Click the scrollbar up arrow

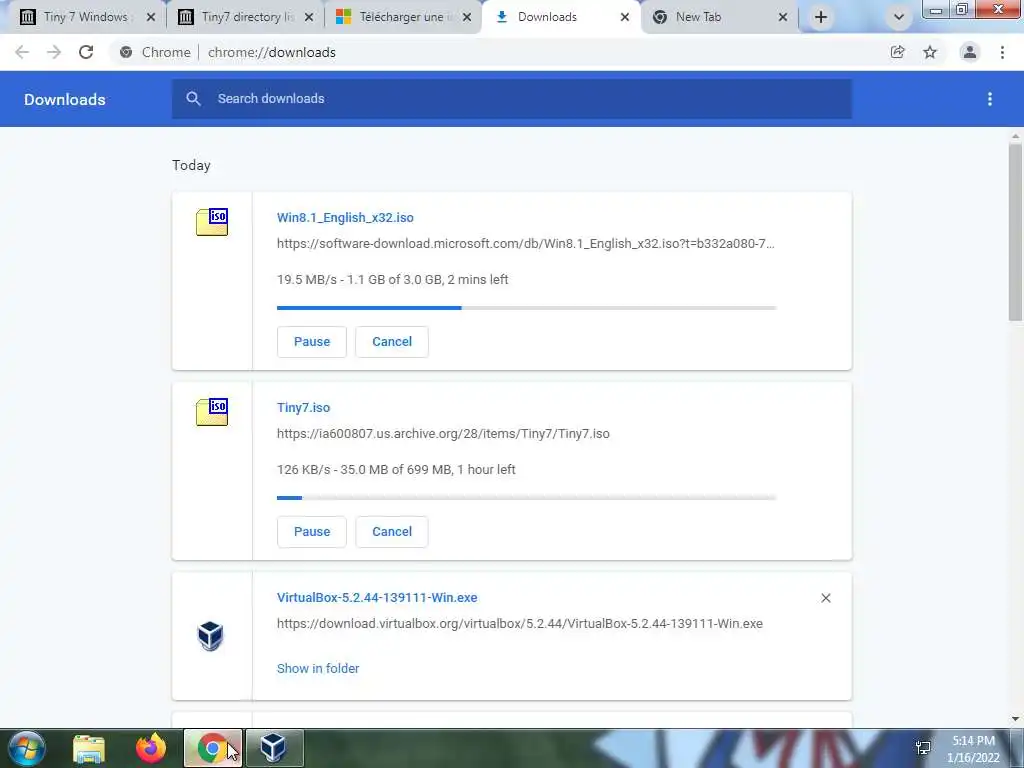(1015, 136)
